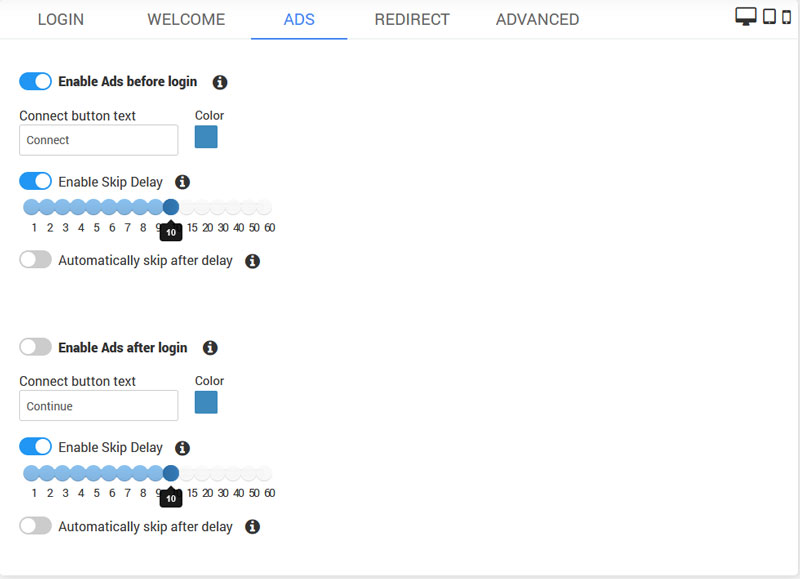Click info icon beside first Automatically skip after delay
The height and width of the screenshot is (579, 800).
pos(252,261)
